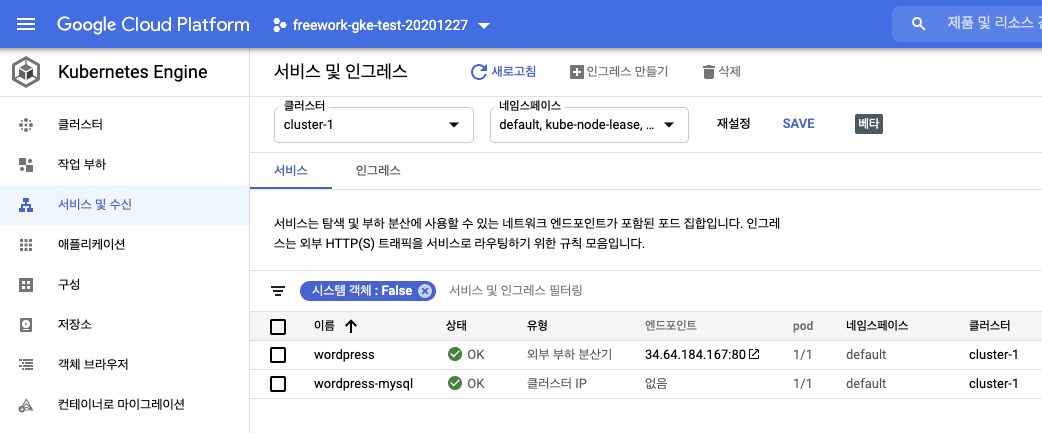Viewport: 1042px width, 433px height.
Task: Check the wordpress-mysql row checkbox
Action: 278,384
